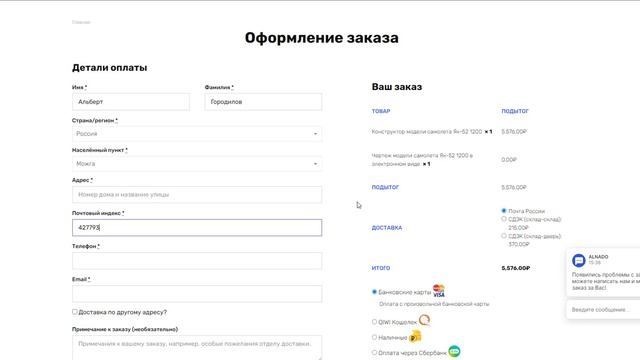The width and height of the screenshot is (640, 360).
Task: Click product Чертеж модели самолета Як-52
Action: coord(422,160)
